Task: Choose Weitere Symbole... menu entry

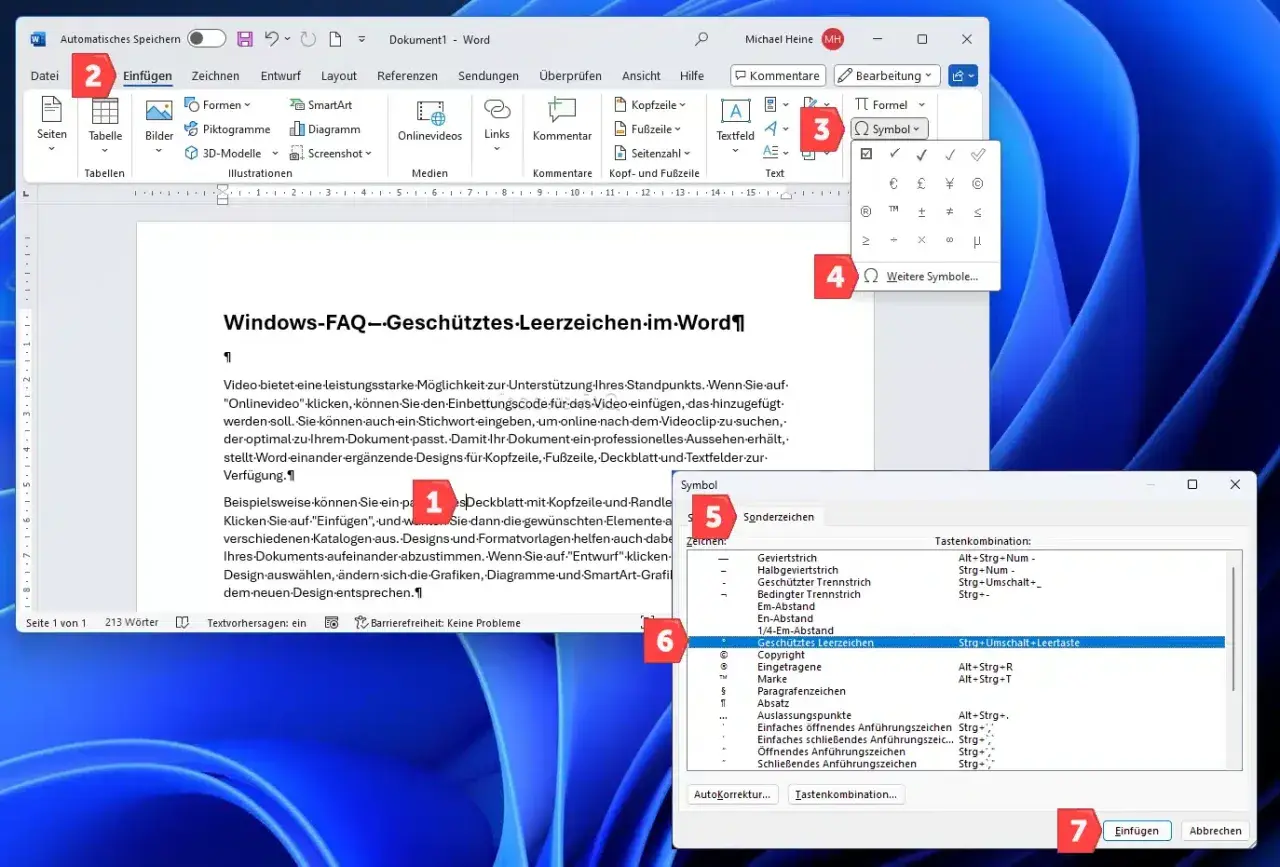Action: 925,276
